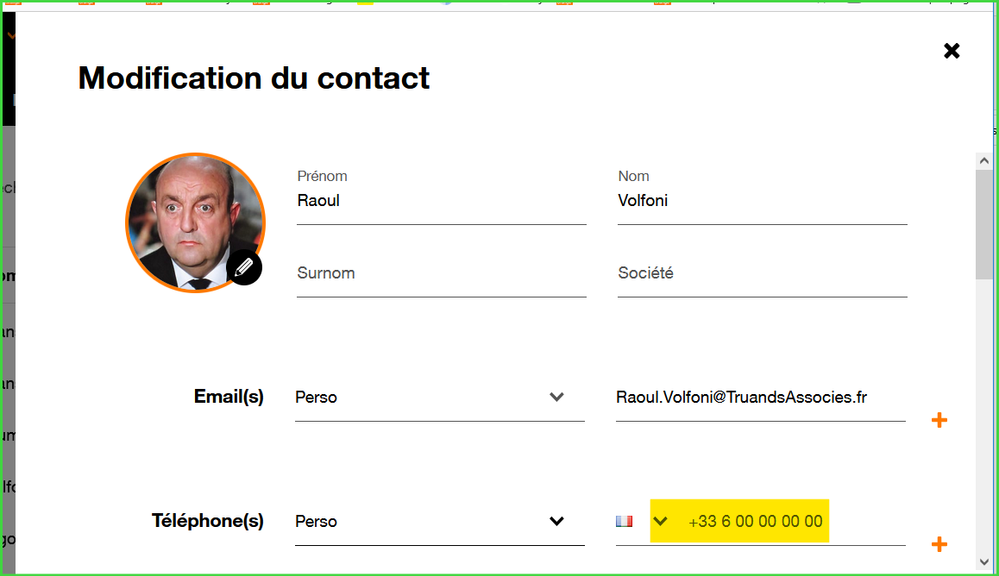Click the scrollbar up arrow
Viewport: 999px width, 576px height.
(984, 160)
